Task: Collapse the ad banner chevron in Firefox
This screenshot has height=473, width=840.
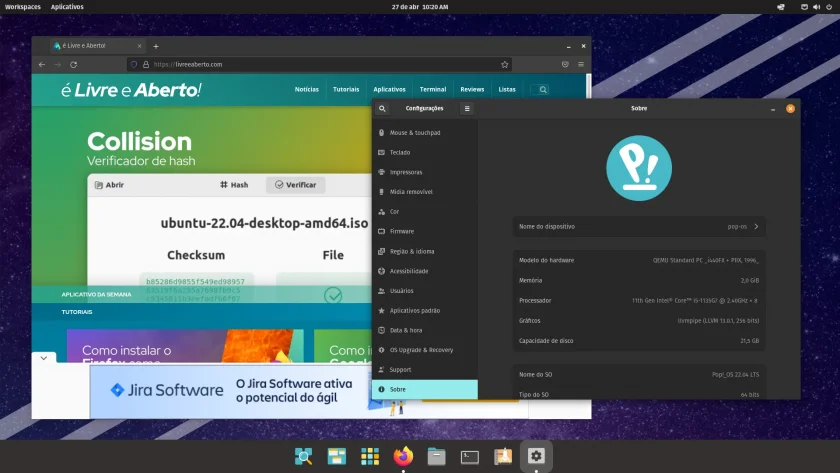Action: tap(44, 357)
